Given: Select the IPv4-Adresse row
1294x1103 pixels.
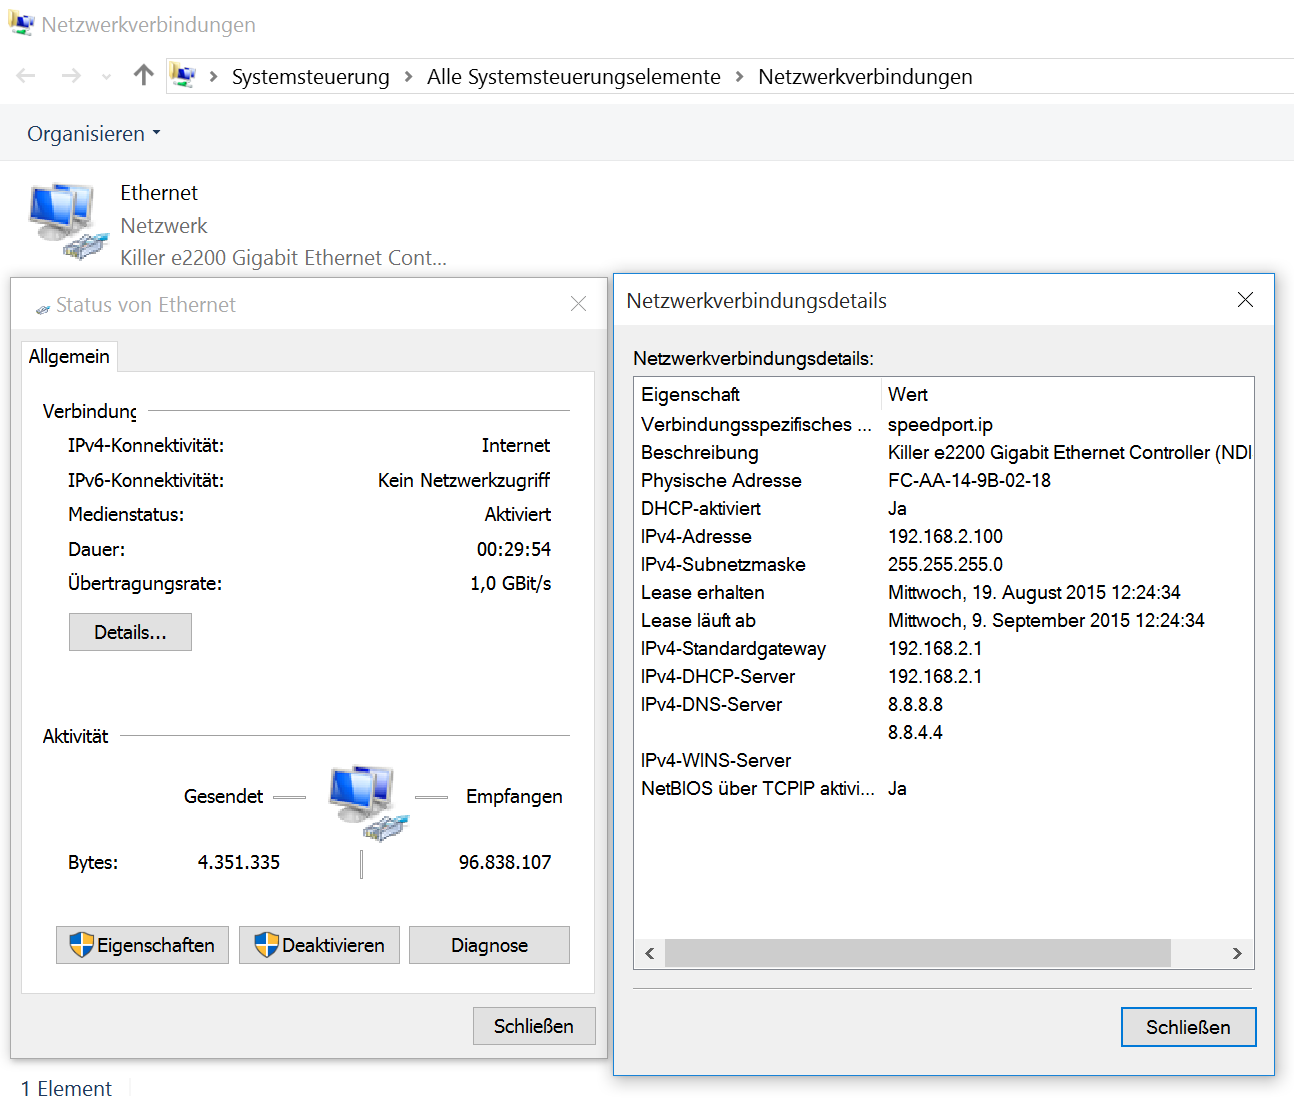Looking at the screenshot, I should tap(943, 536).
